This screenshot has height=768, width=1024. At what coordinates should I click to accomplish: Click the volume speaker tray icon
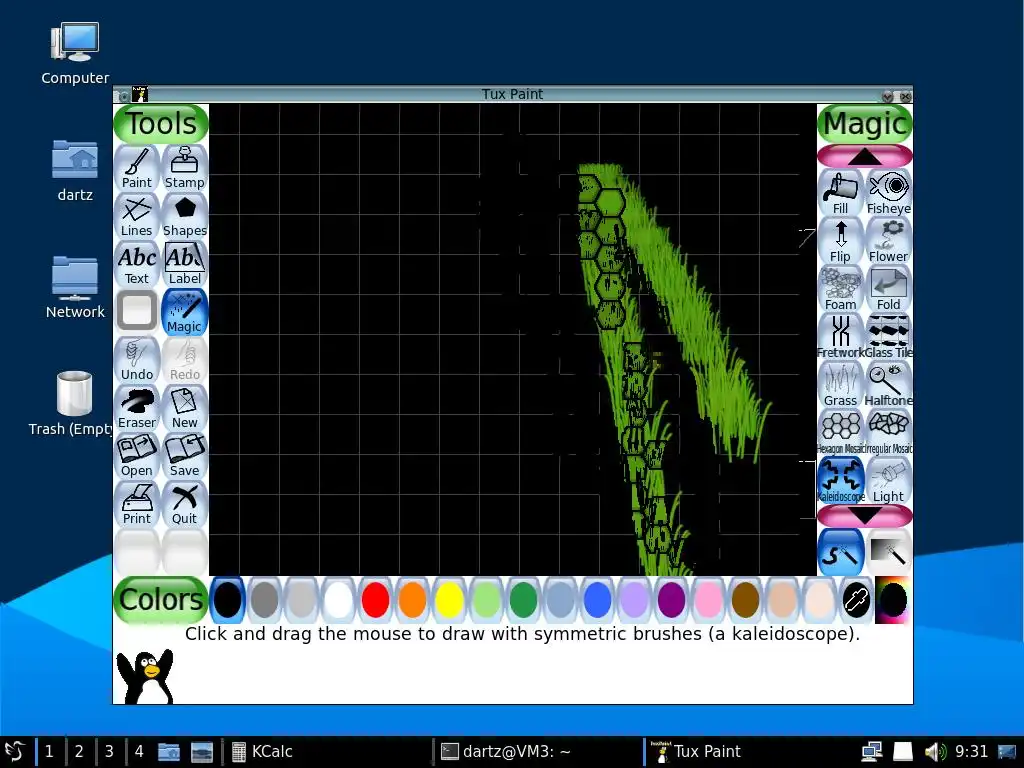[935, 752]
